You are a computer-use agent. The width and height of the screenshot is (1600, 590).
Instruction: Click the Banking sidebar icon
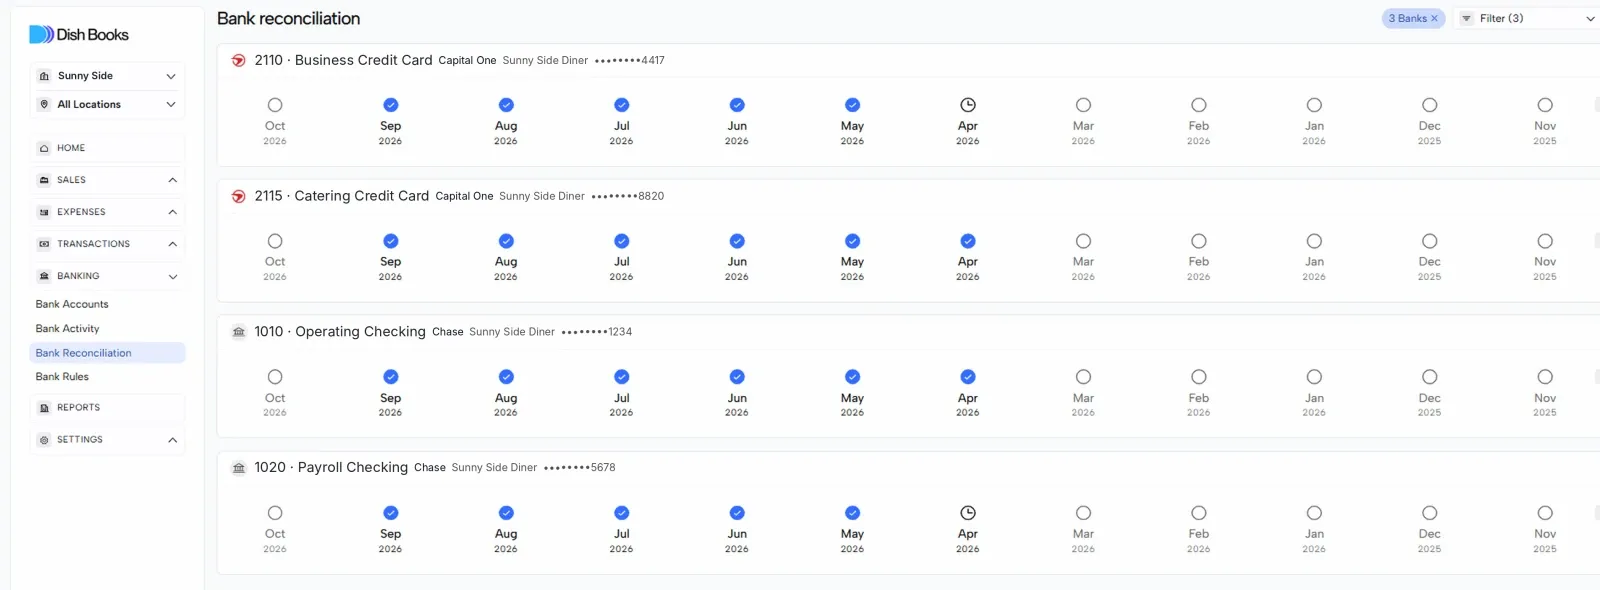pos(44,276)
